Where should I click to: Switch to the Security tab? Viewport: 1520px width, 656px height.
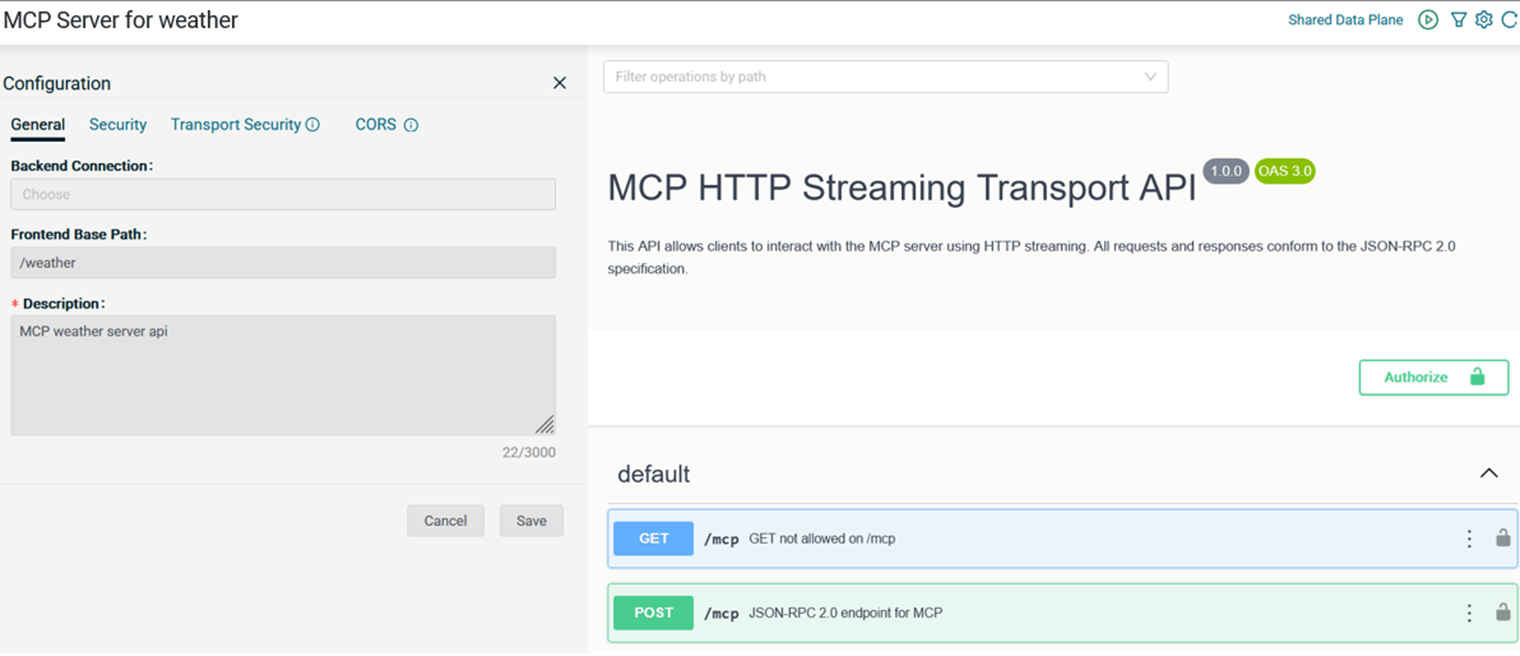(x=118, y=125)
